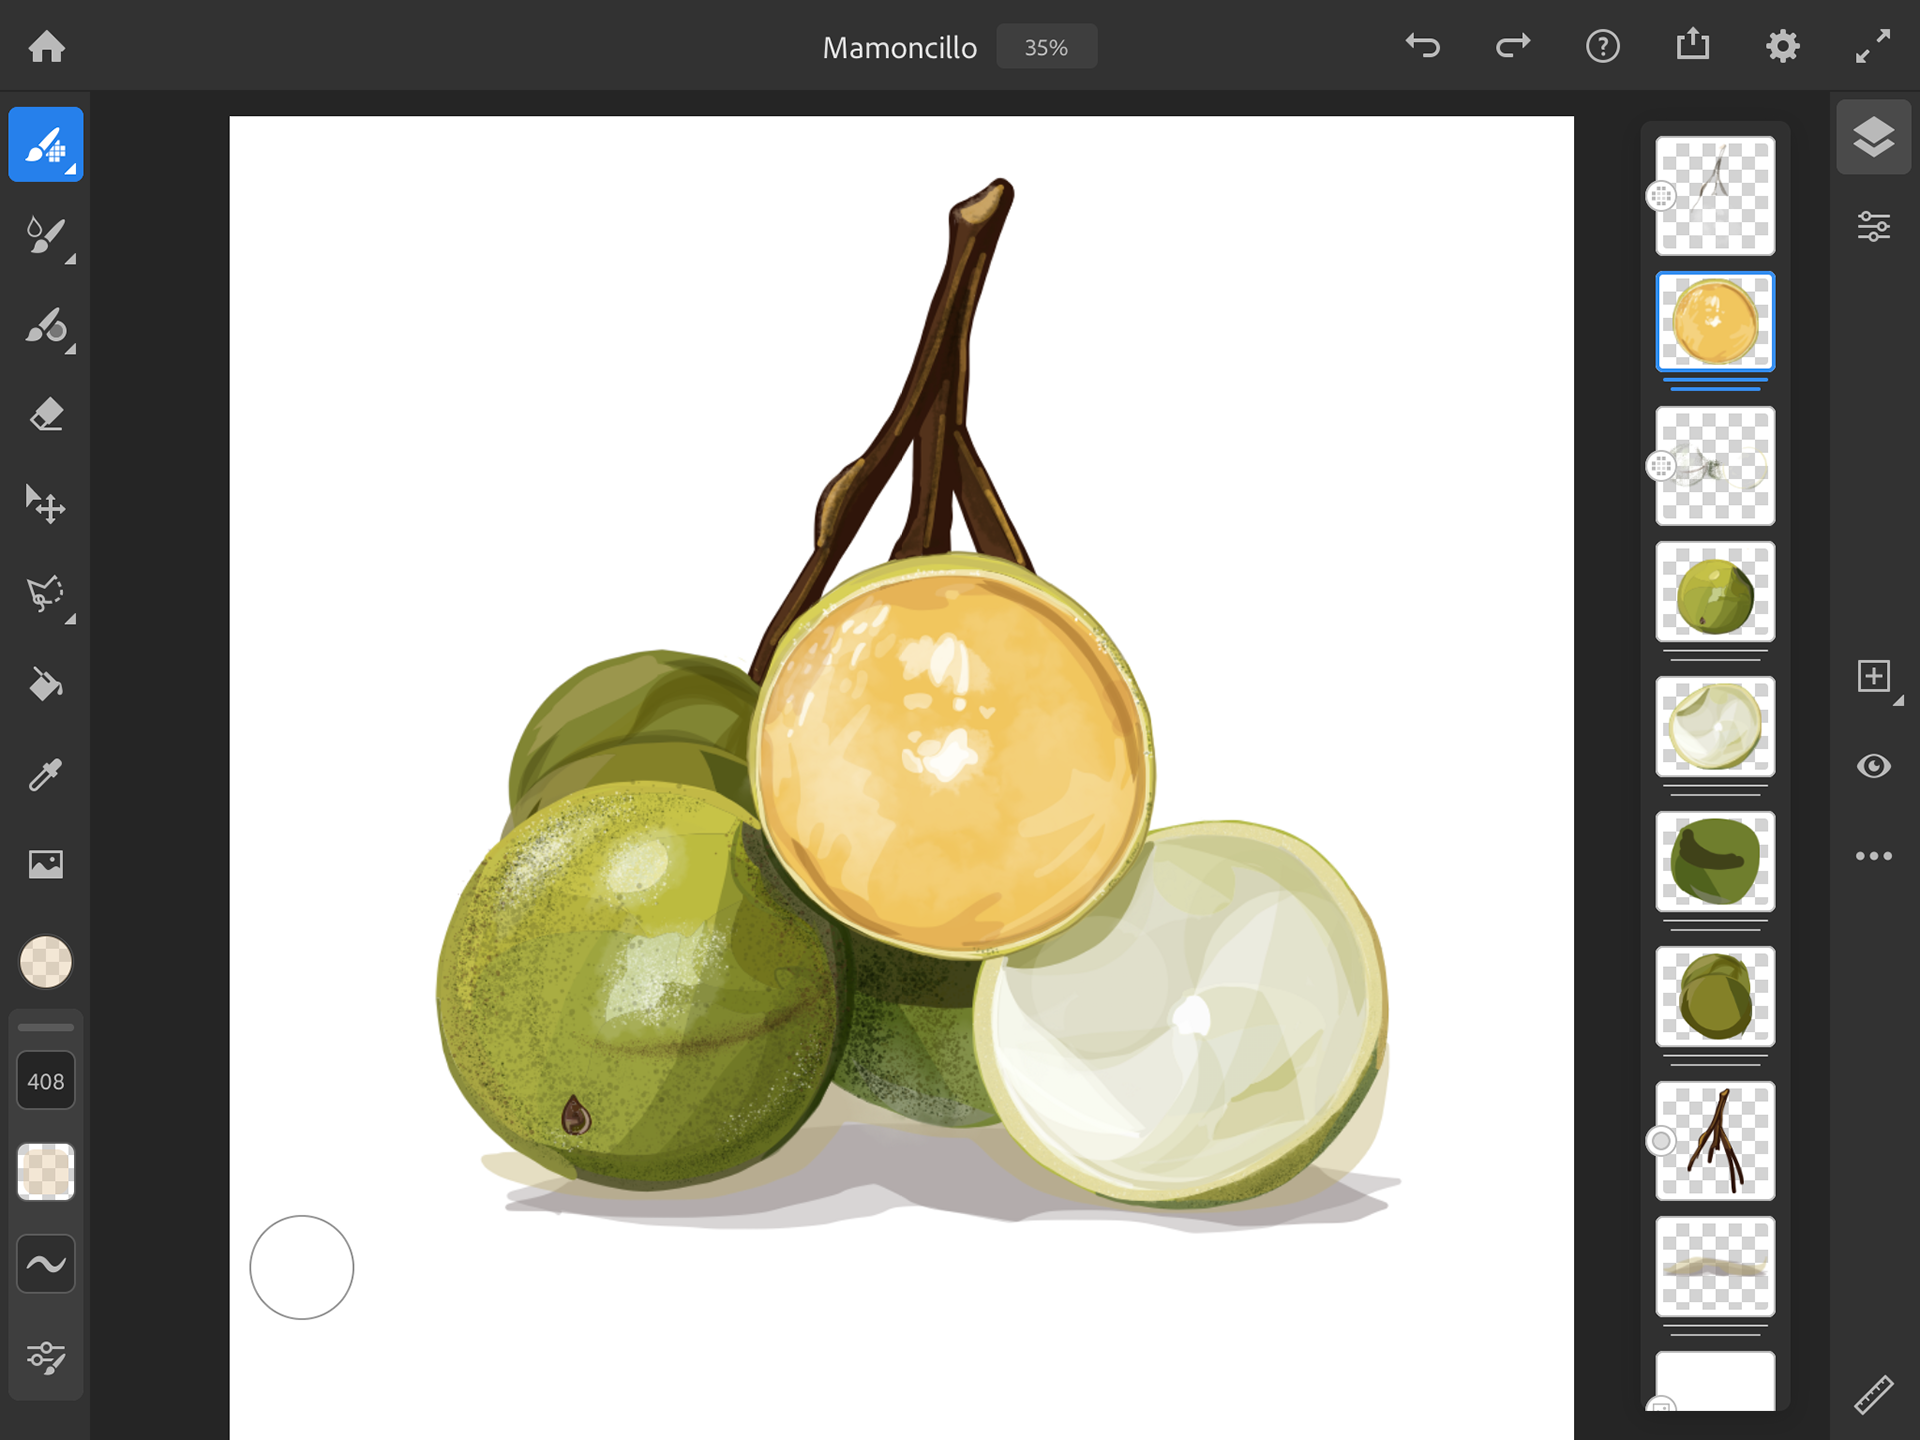Select the Pixel brush tool
This screenshot has width=1920, height=1440.
click(x=46, y=145)
